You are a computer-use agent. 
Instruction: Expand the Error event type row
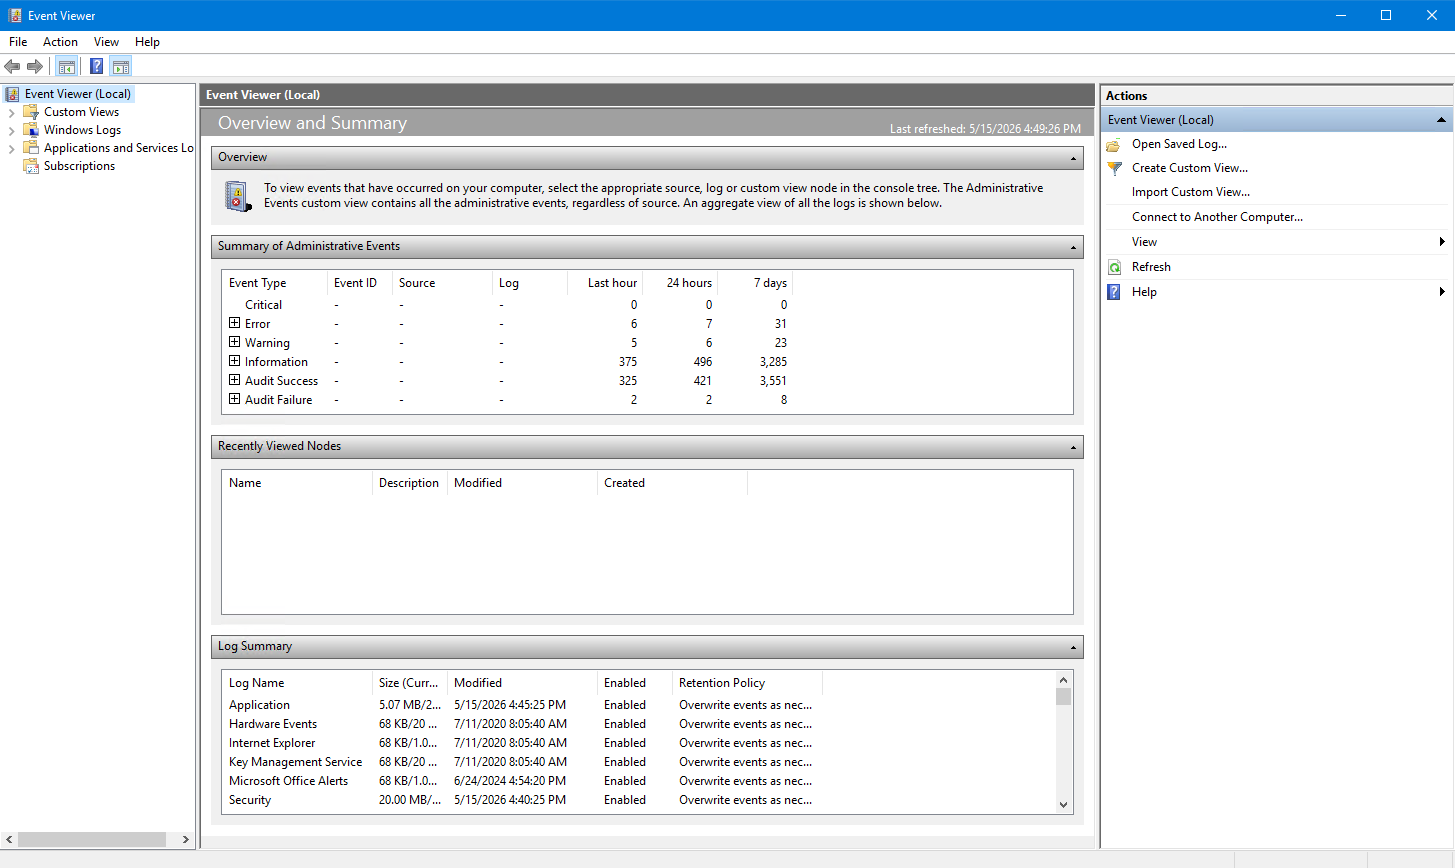(x=234, y=323)
